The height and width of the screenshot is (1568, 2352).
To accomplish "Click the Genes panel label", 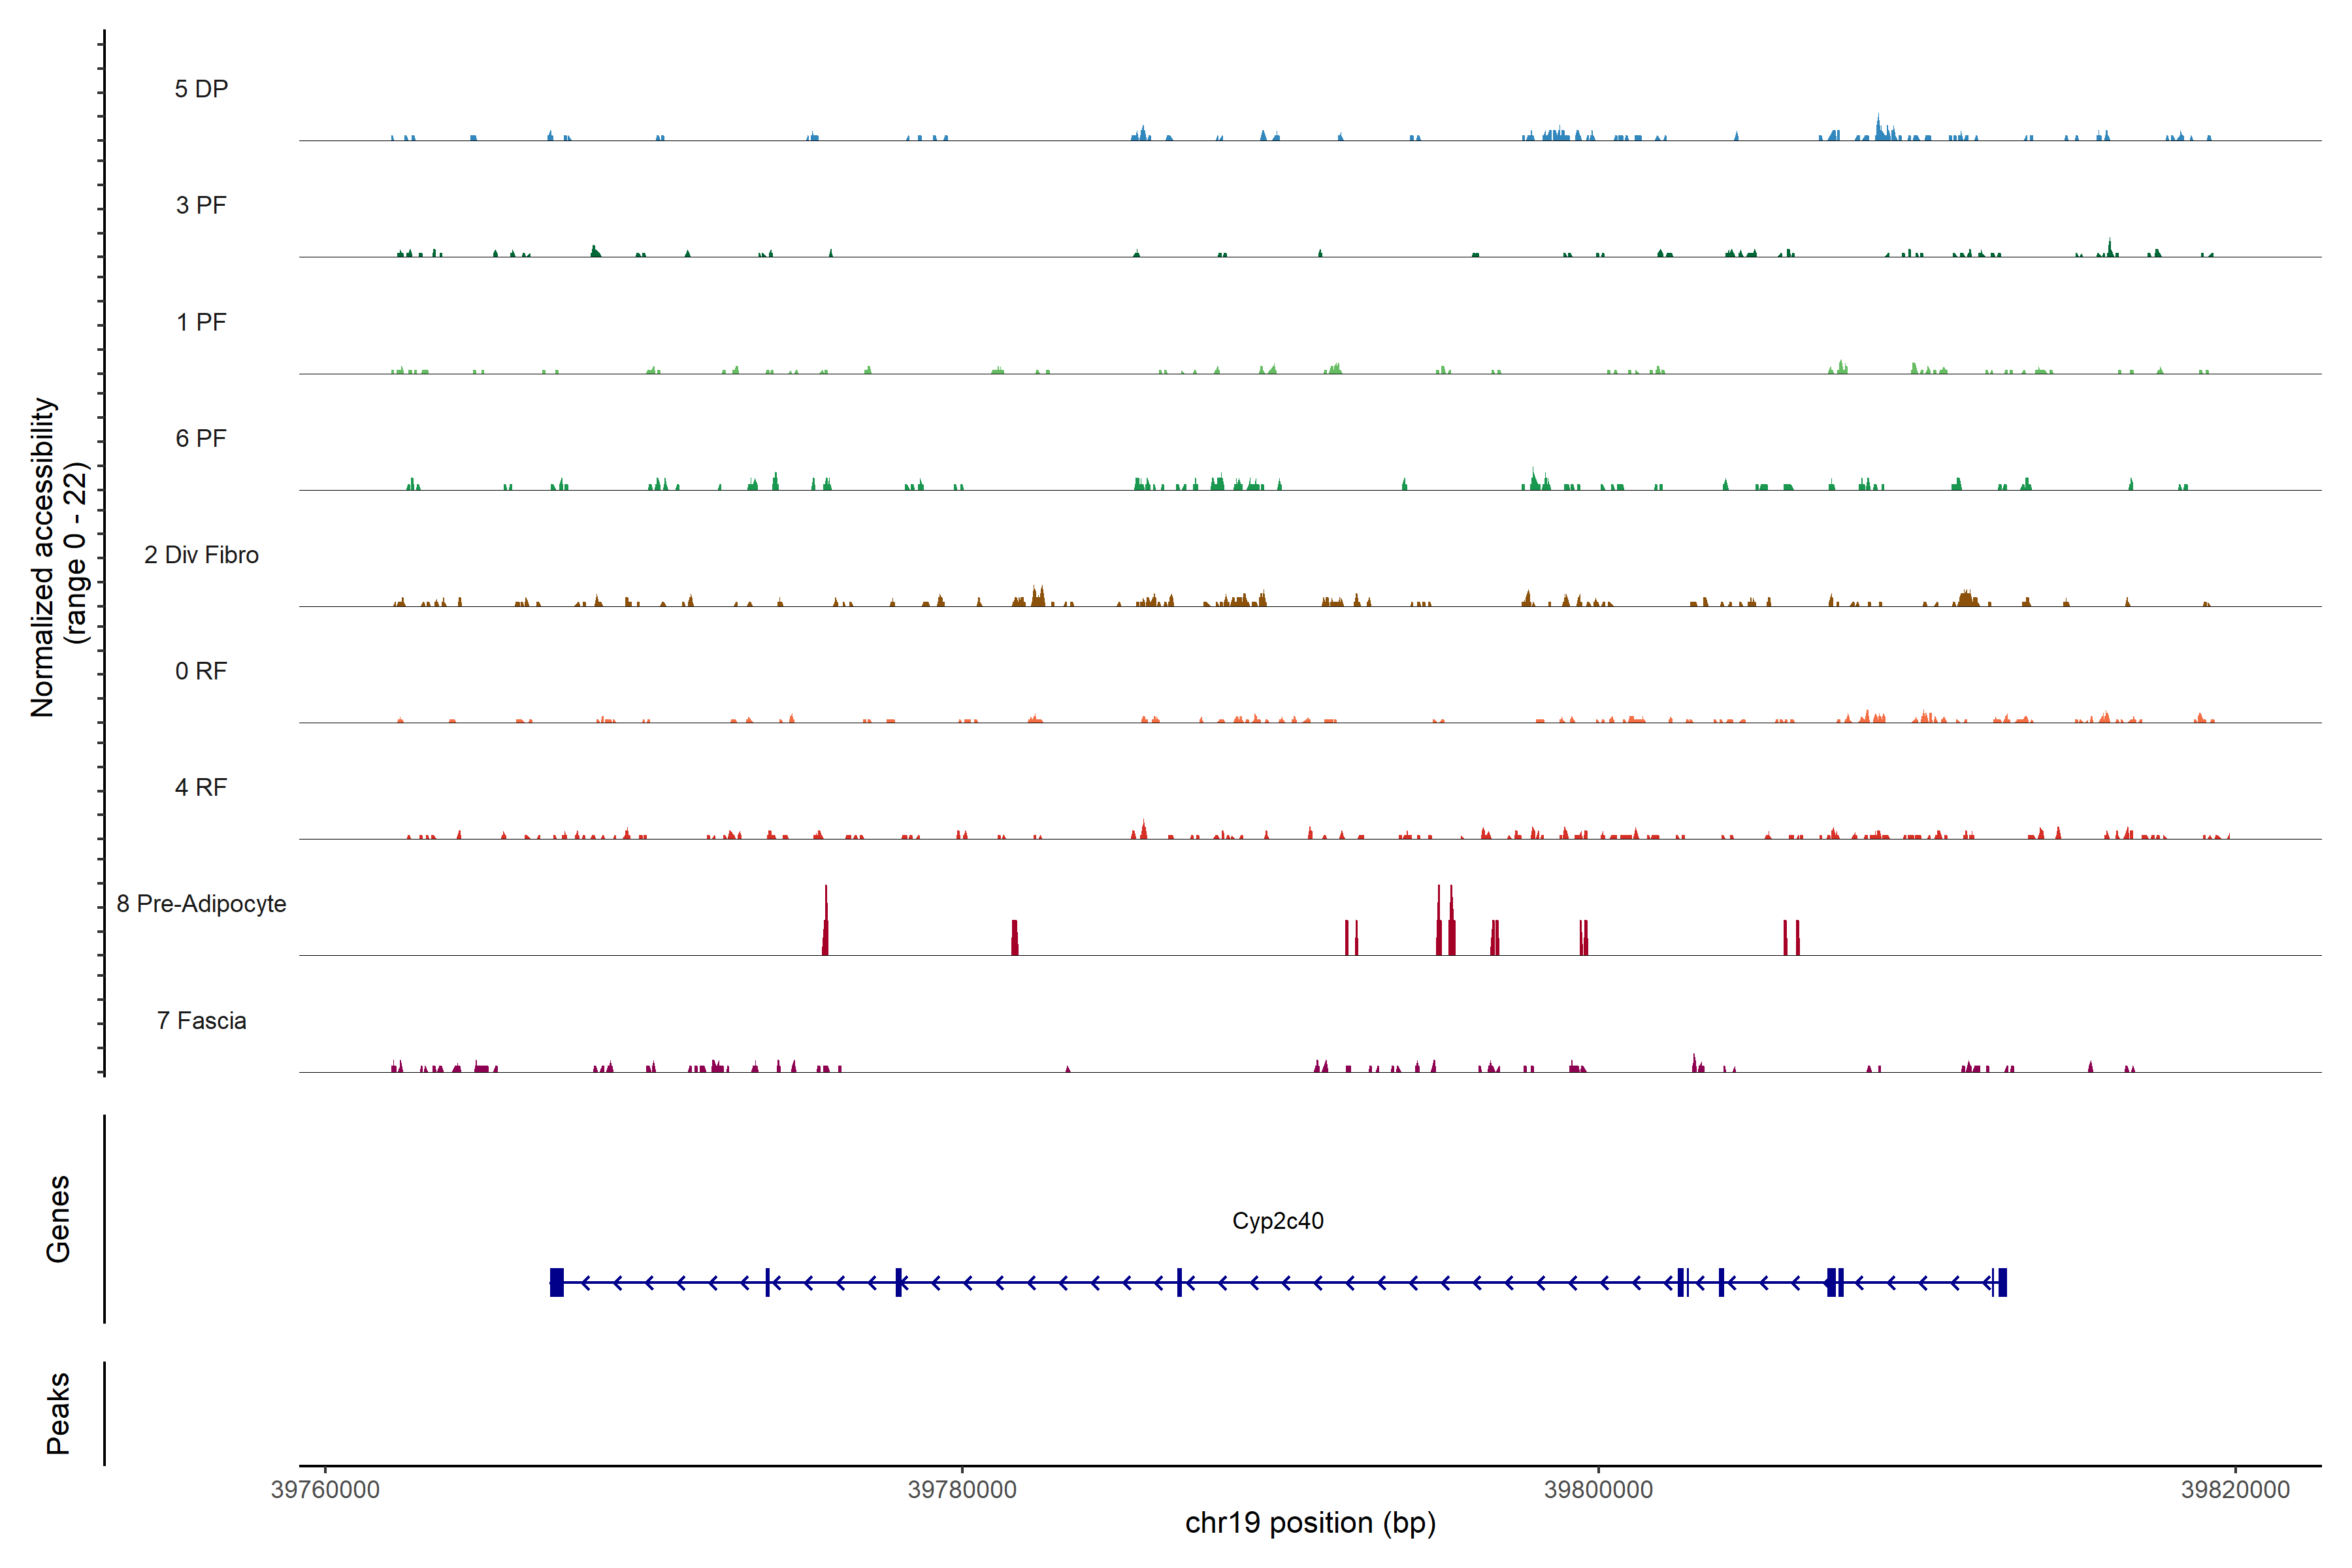I will 58,1219.
